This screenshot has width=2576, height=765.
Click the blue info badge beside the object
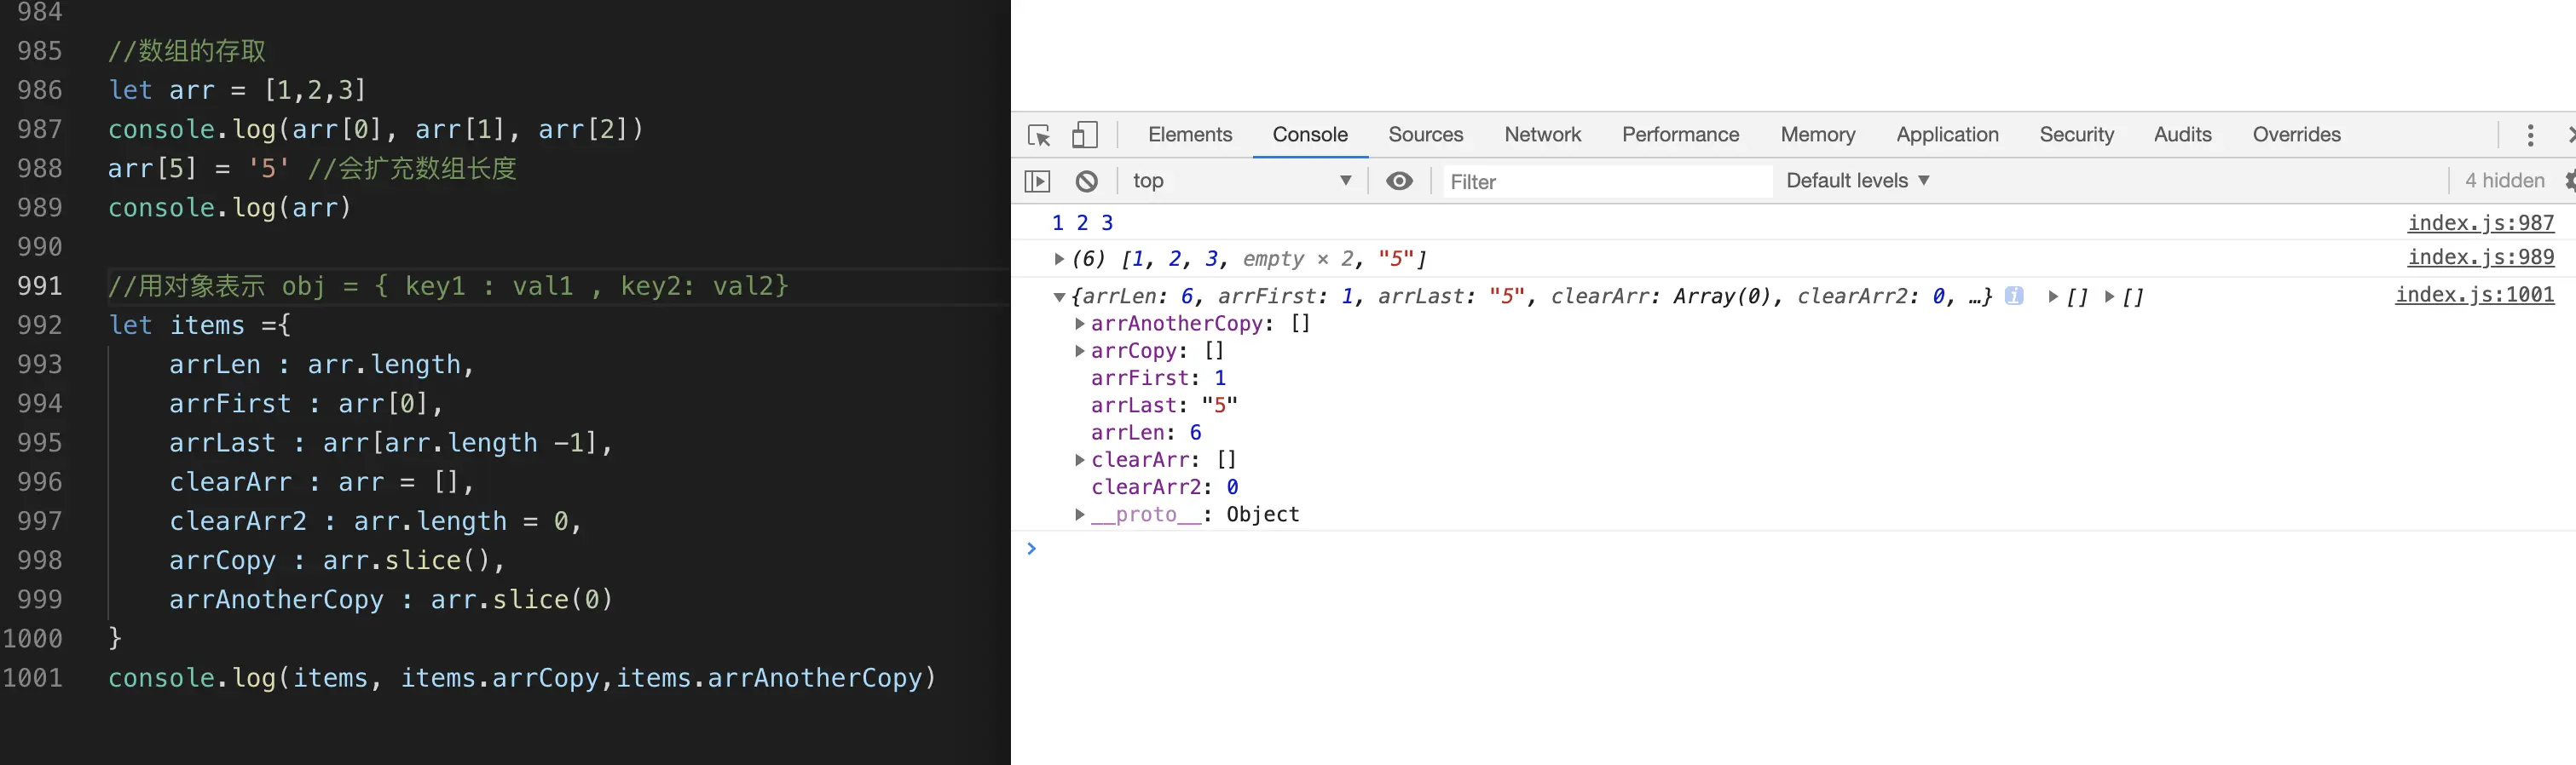pos(2014,296)
